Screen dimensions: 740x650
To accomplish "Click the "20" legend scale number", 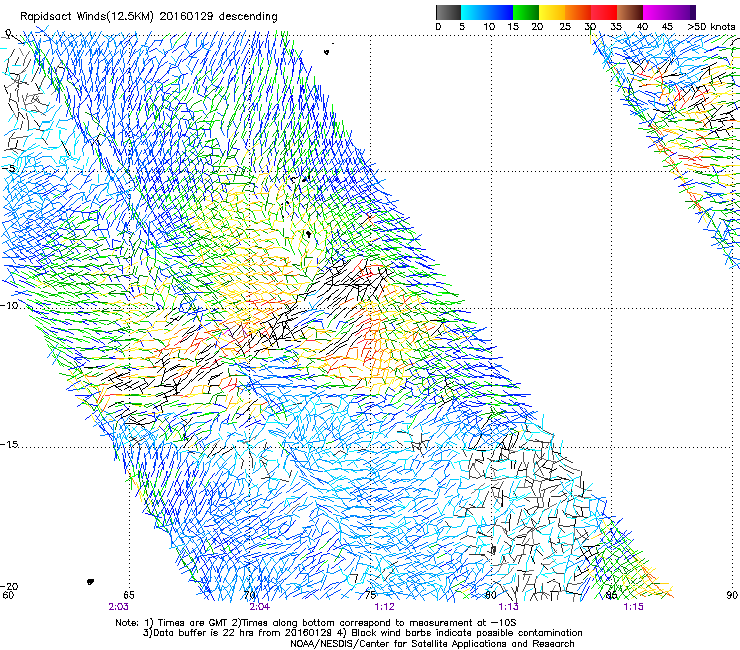I will point(537,26).
